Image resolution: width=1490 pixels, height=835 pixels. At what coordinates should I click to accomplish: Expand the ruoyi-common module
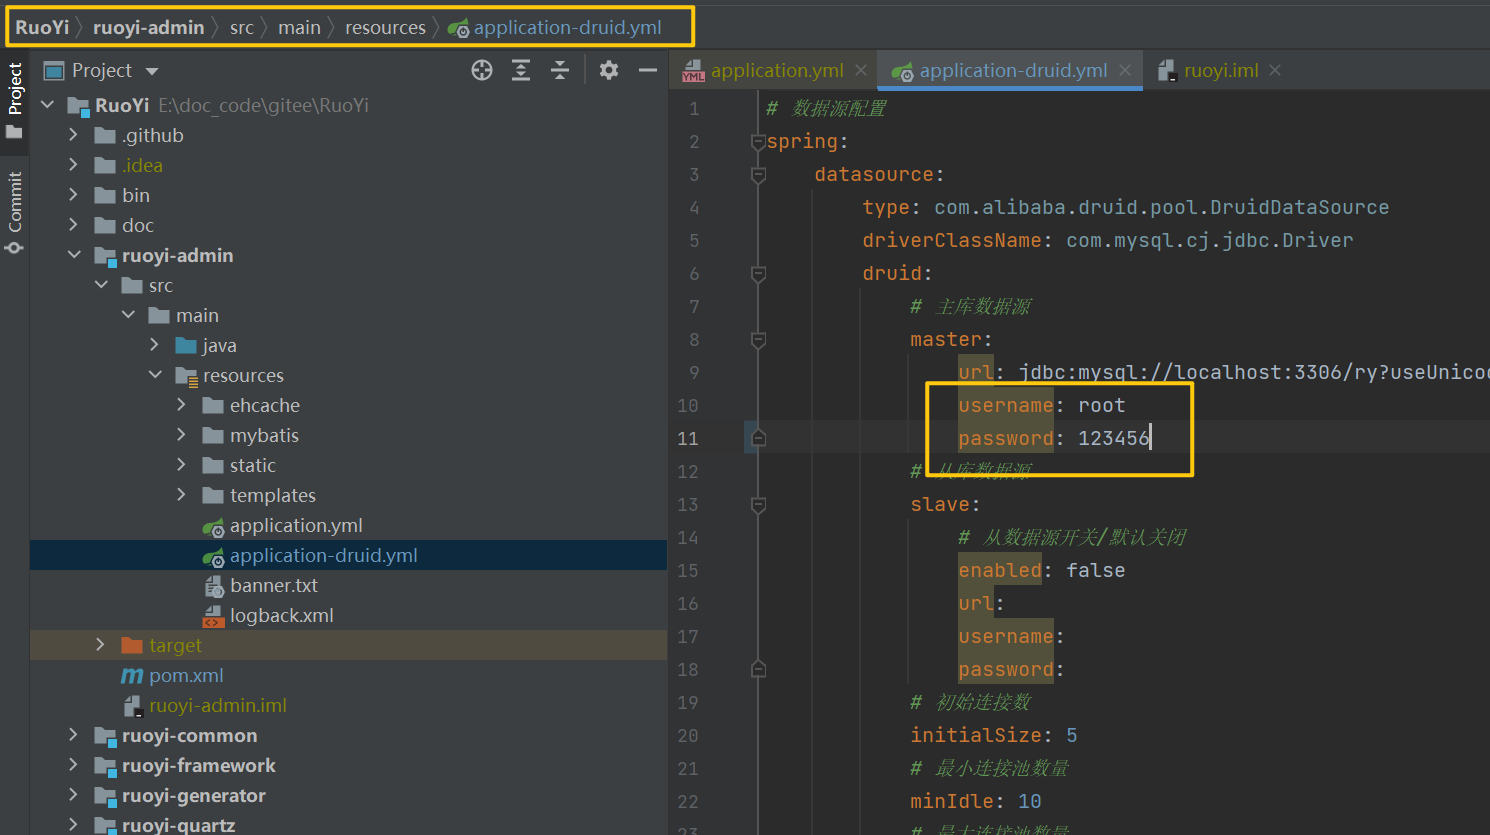click(x=73, y=734)
